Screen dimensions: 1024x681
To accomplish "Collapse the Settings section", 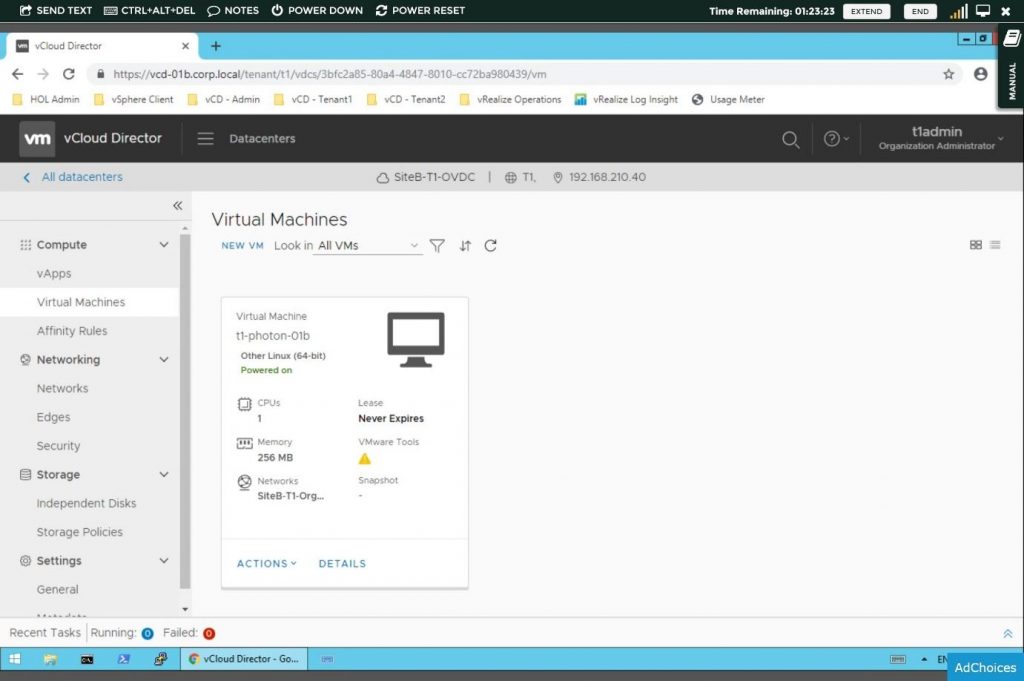I will [x=164, y=560].
